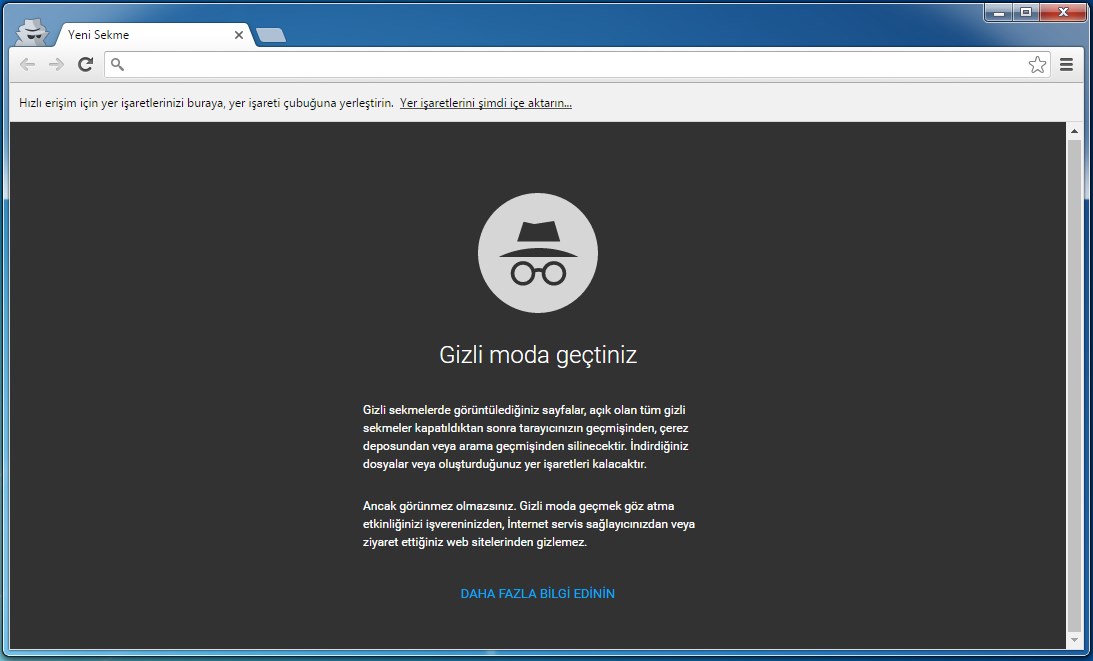This screenshot has width=1093, height=661.
Task: Maximize the Chrome window
Action: pos(1025,12)
